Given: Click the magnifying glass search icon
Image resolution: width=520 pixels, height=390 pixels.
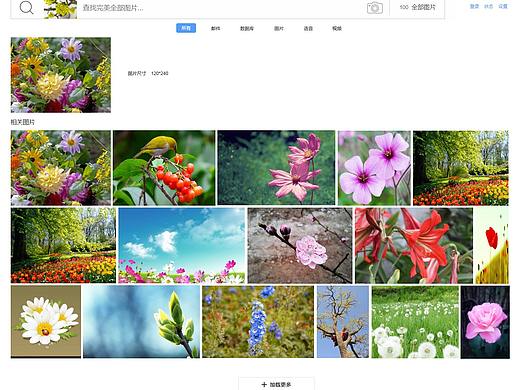Looking at the screenshot, I should [x=26, y=7].
